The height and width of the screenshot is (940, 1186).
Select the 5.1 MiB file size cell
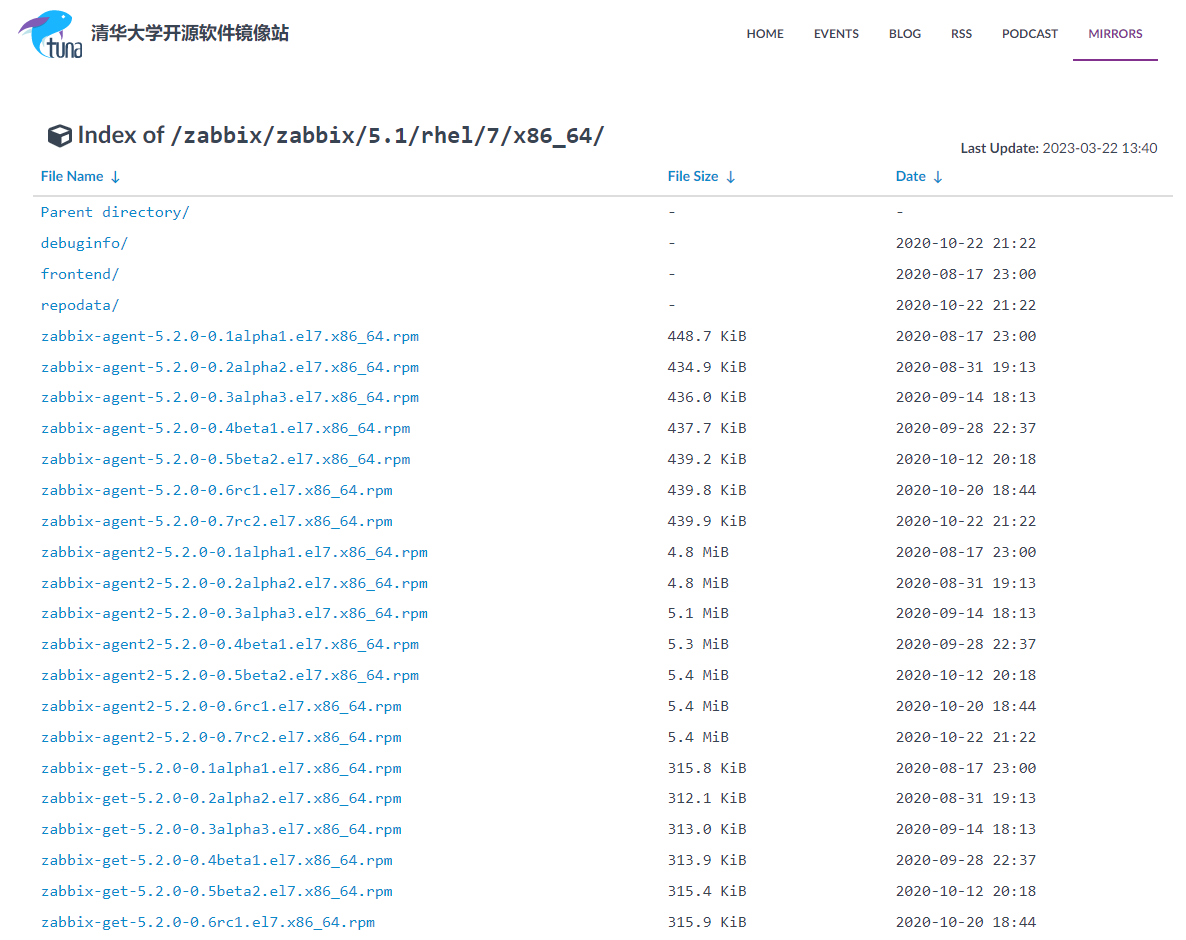698,614
